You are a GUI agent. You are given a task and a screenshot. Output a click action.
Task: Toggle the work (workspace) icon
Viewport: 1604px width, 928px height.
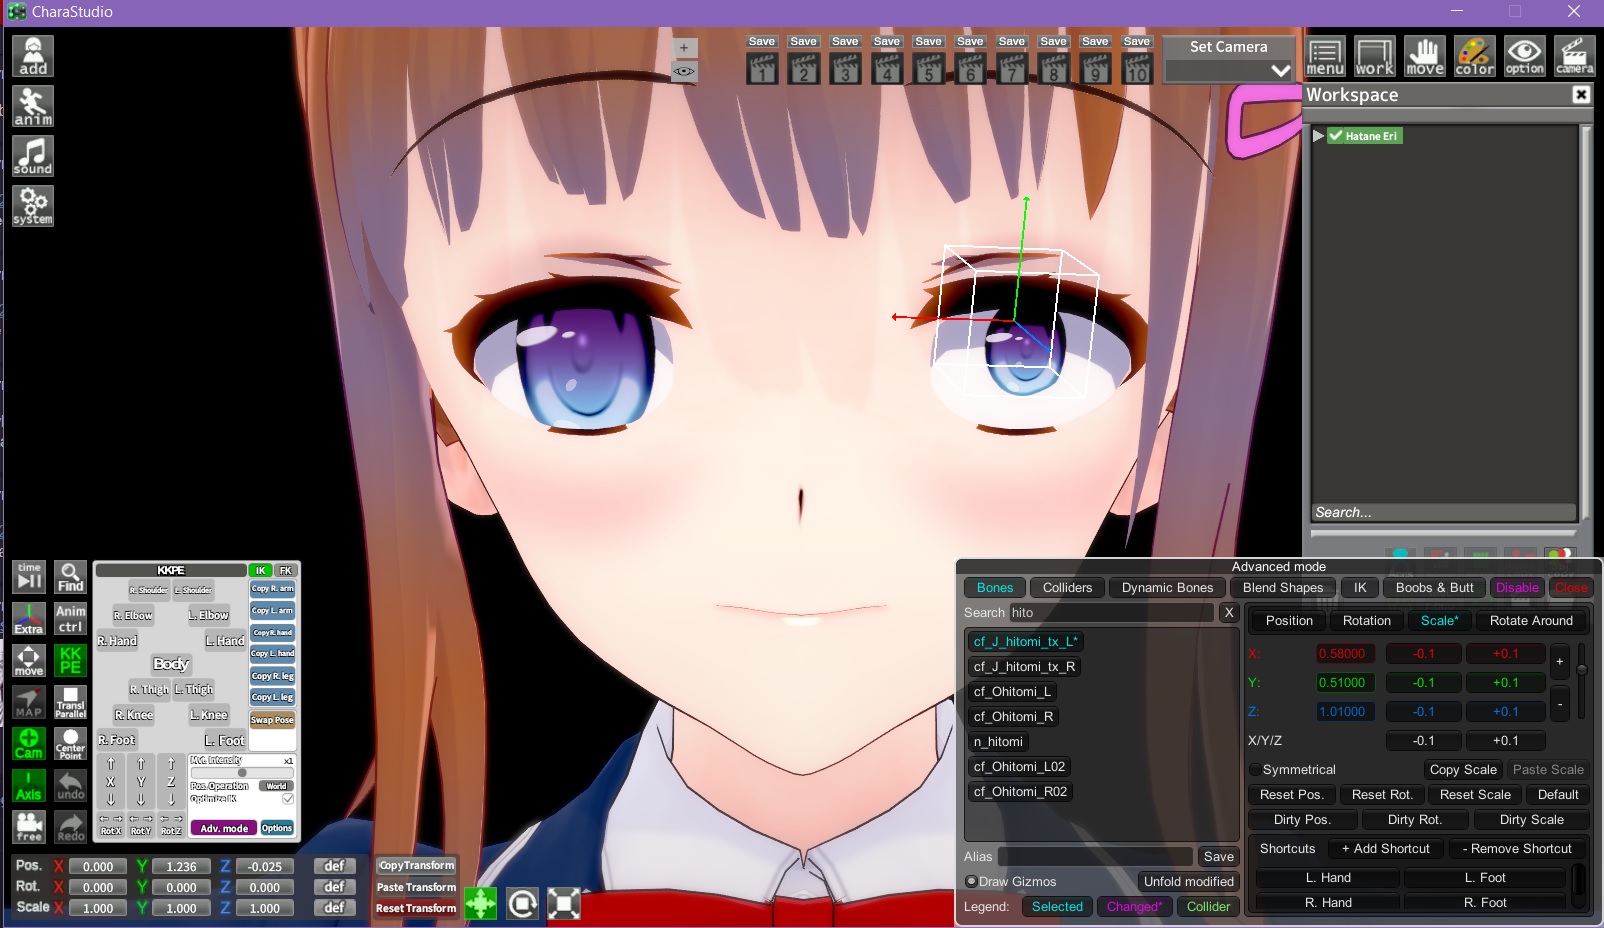point(1375,57)
